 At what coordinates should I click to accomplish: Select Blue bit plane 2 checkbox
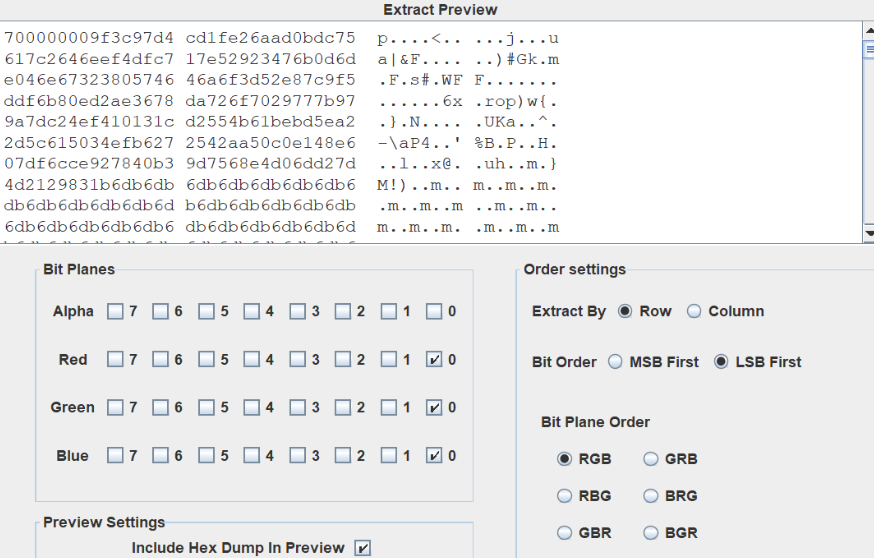point(343,455)
